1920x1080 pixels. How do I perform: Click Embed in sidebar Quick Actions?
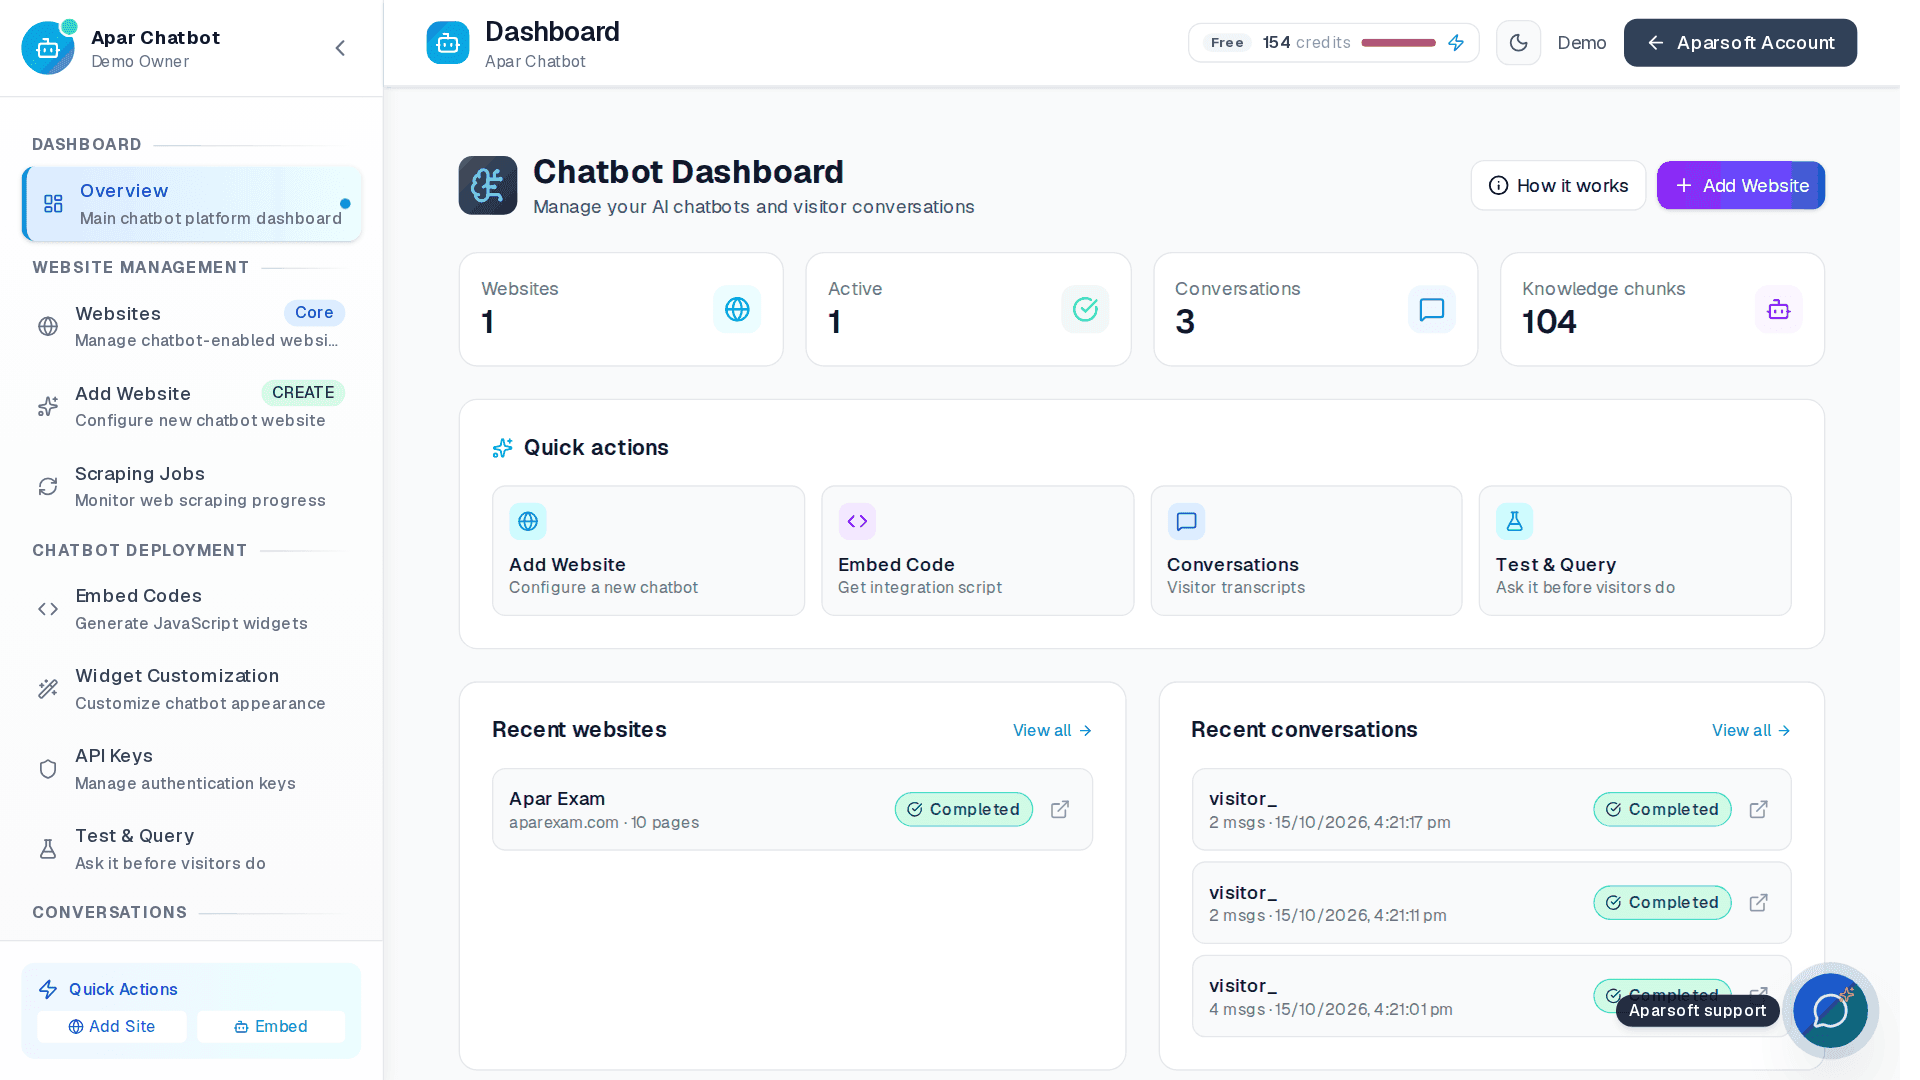(271, 1026)
